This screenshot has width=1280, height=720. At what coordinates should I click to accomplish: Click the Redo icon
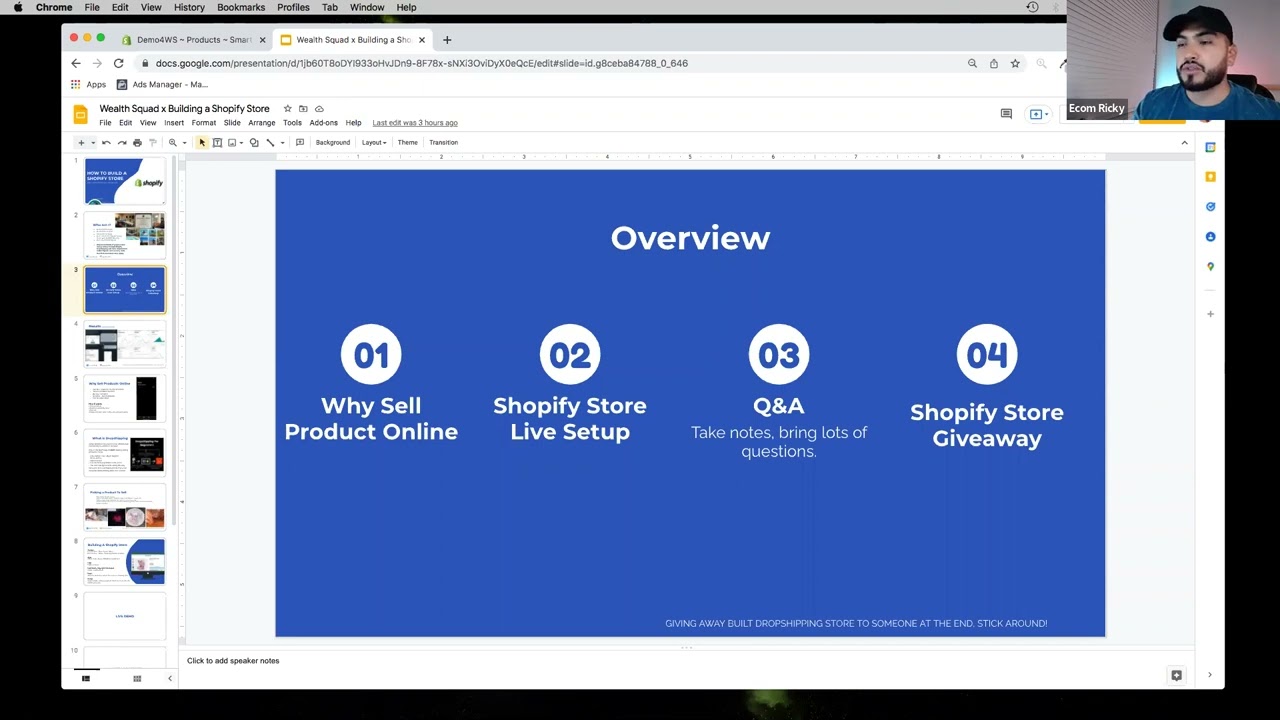tap(122, 143)
